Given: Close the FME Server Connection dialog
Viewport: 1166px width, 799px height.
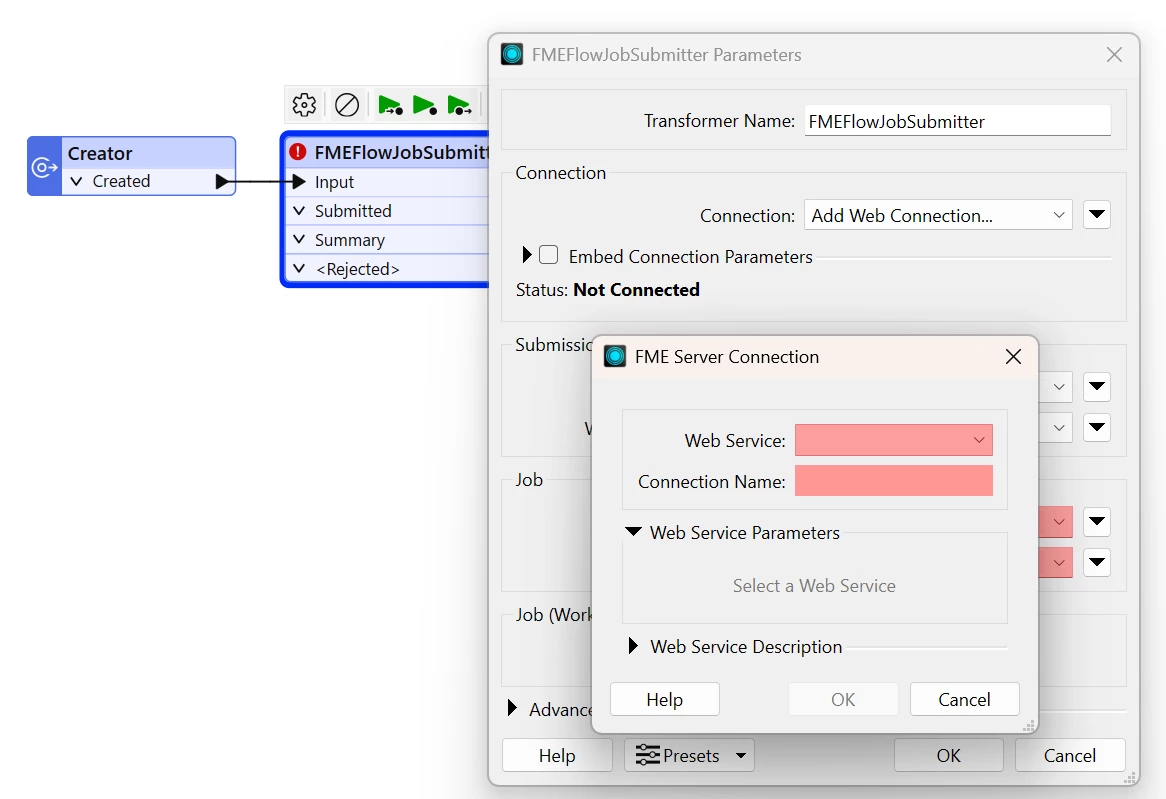Looking at the screenshot, I should click(1013, 356).
